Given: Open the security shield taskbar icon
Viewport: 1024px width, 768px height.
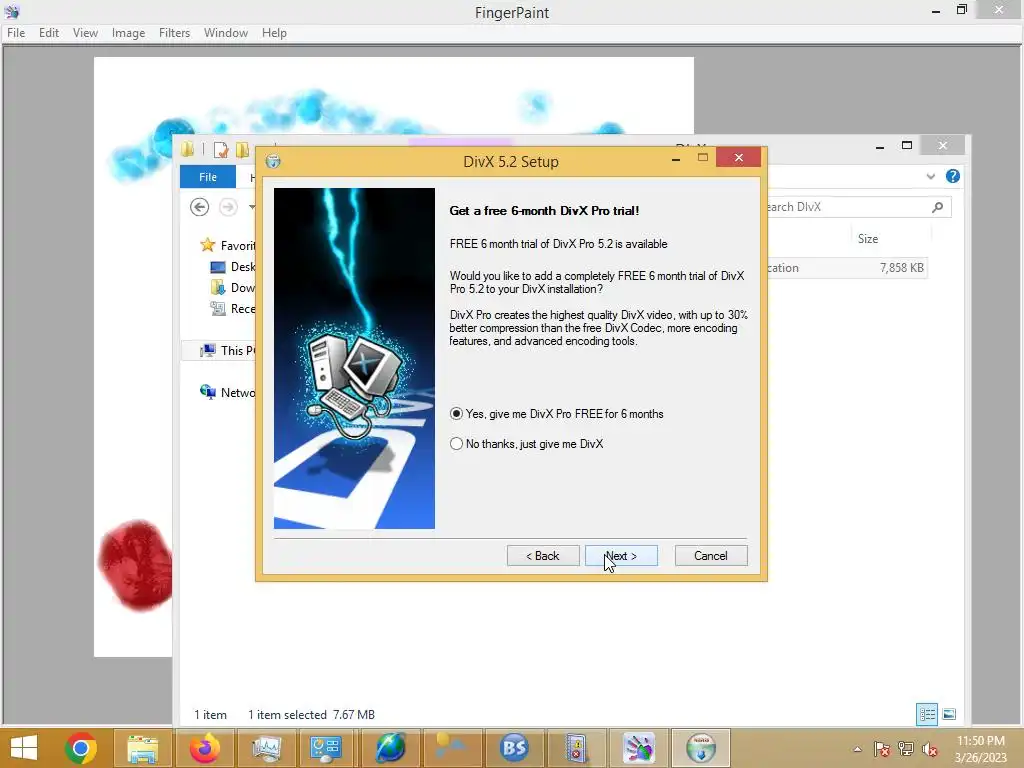Looking at the screenshot, I should (x=576, y=748).
